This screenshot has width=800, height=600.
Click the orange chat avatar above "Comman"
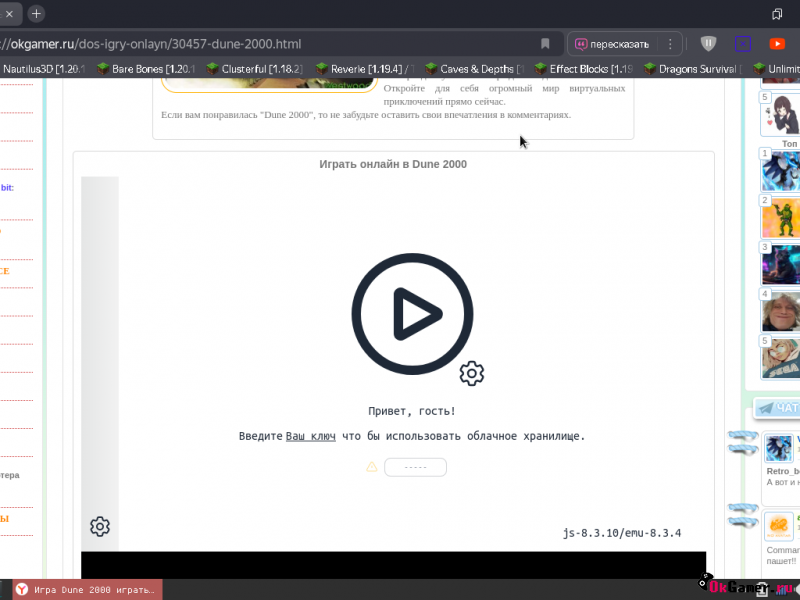coord(779,527)
